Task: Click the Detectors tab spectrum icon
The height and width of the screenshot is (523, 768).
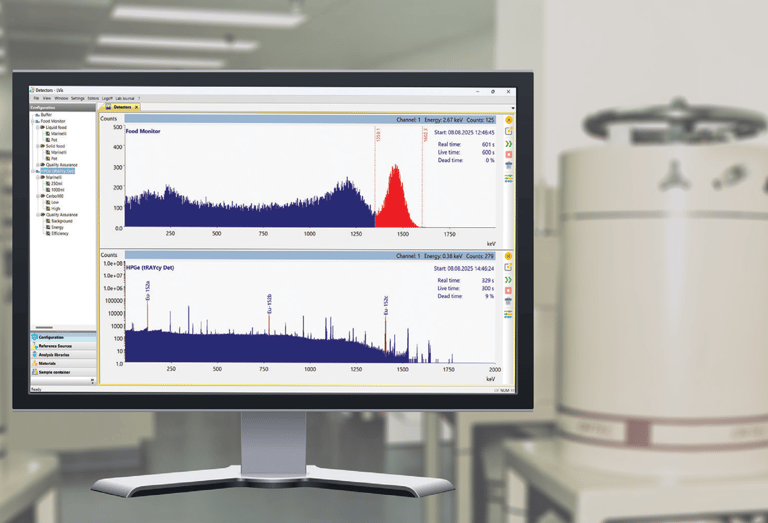Action: pos(108,107)
